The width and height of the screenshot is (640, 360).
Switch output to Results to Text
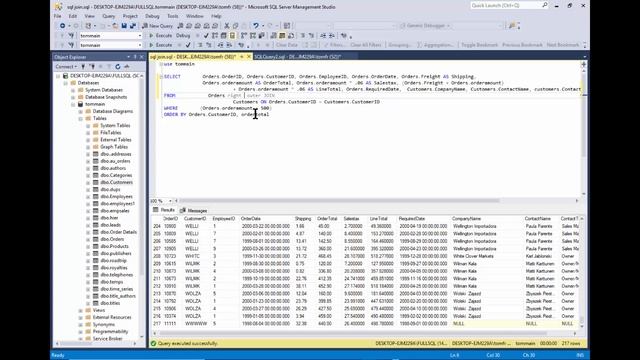click(273, 36)
